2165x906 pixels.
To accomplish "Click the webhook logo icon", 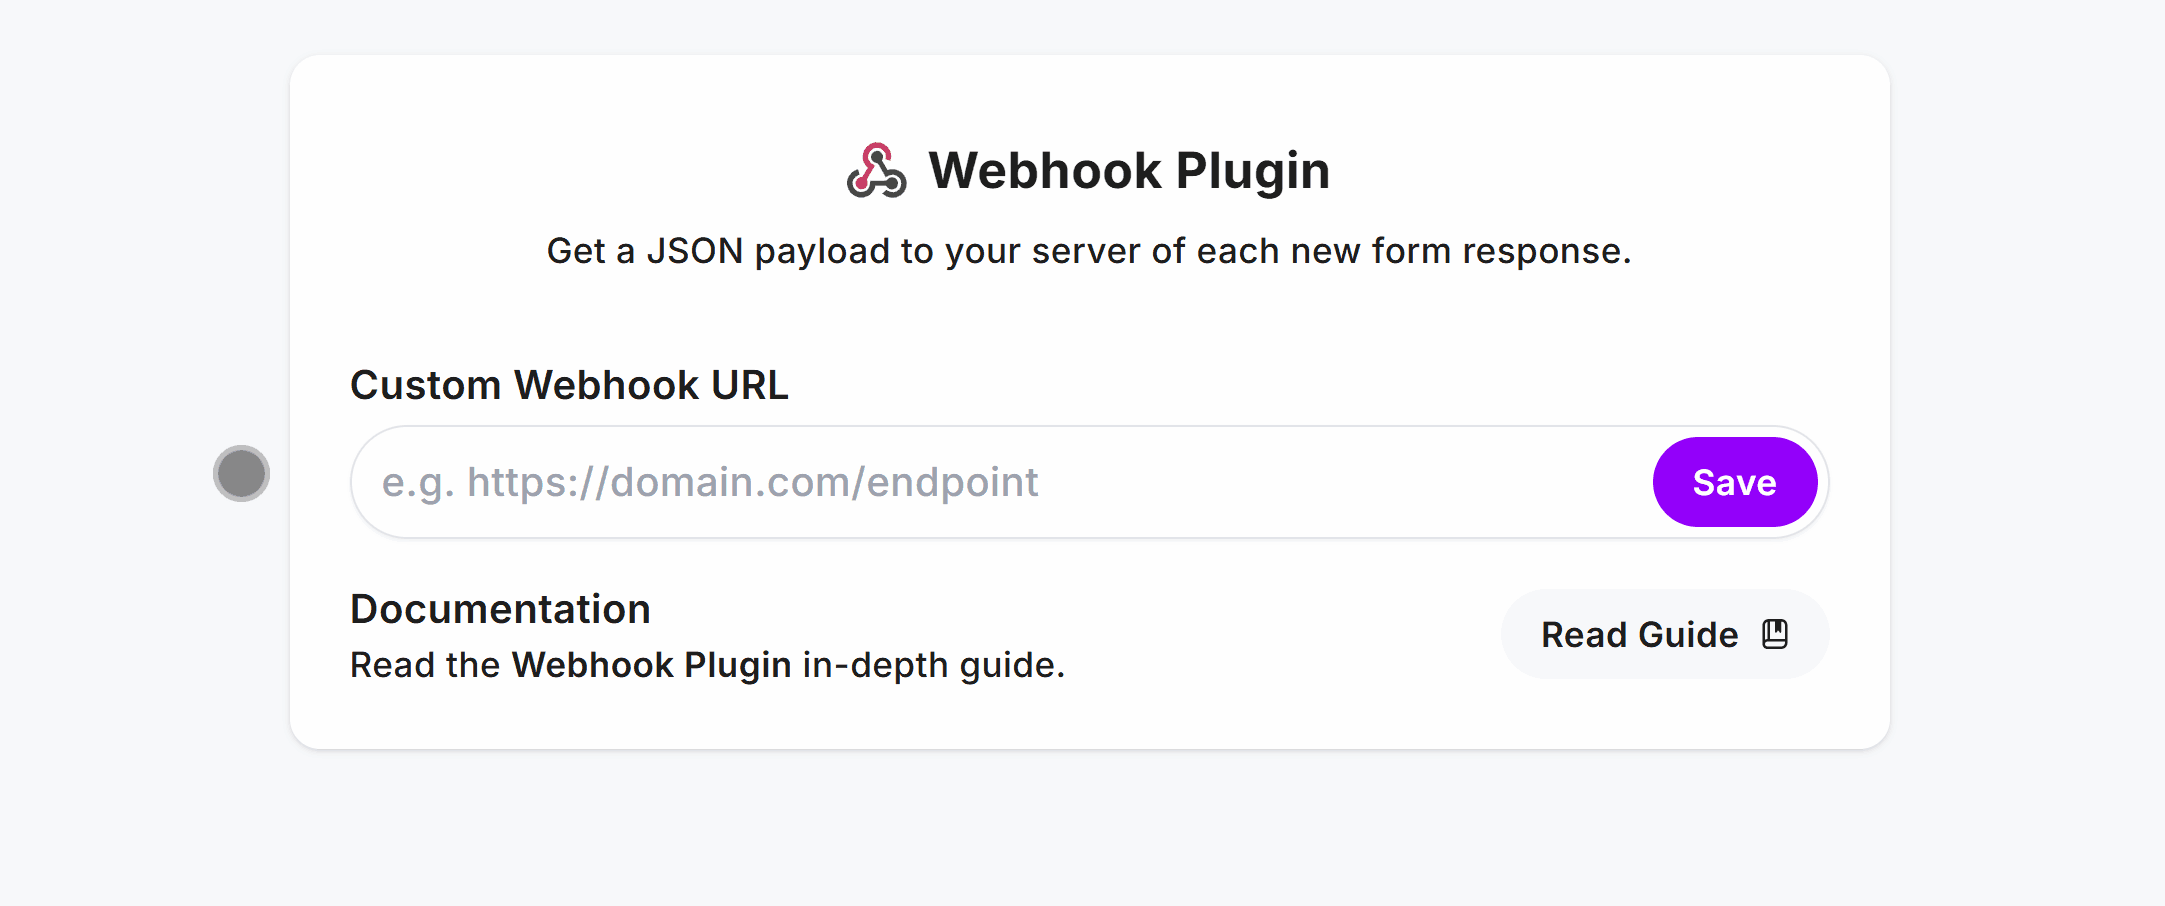I will click(x=876, y=170).
